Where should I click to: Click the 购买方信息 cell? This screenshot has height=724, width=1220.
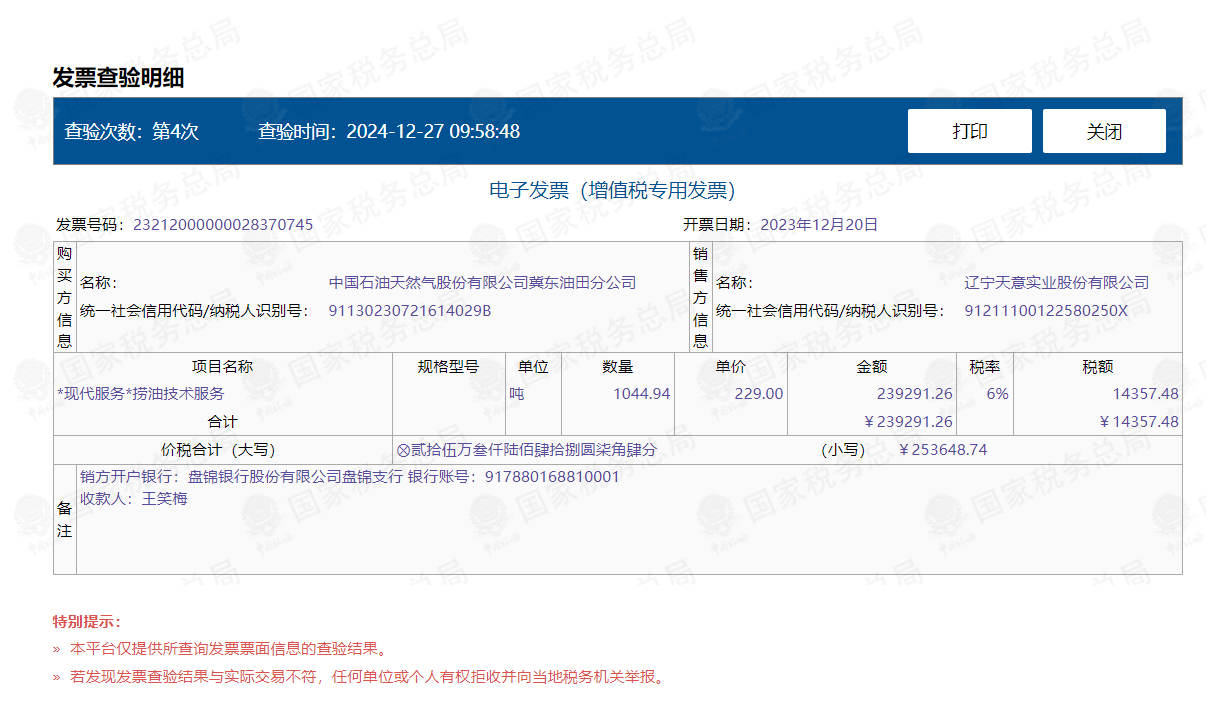pyautogui.click(x=64, y=297)
